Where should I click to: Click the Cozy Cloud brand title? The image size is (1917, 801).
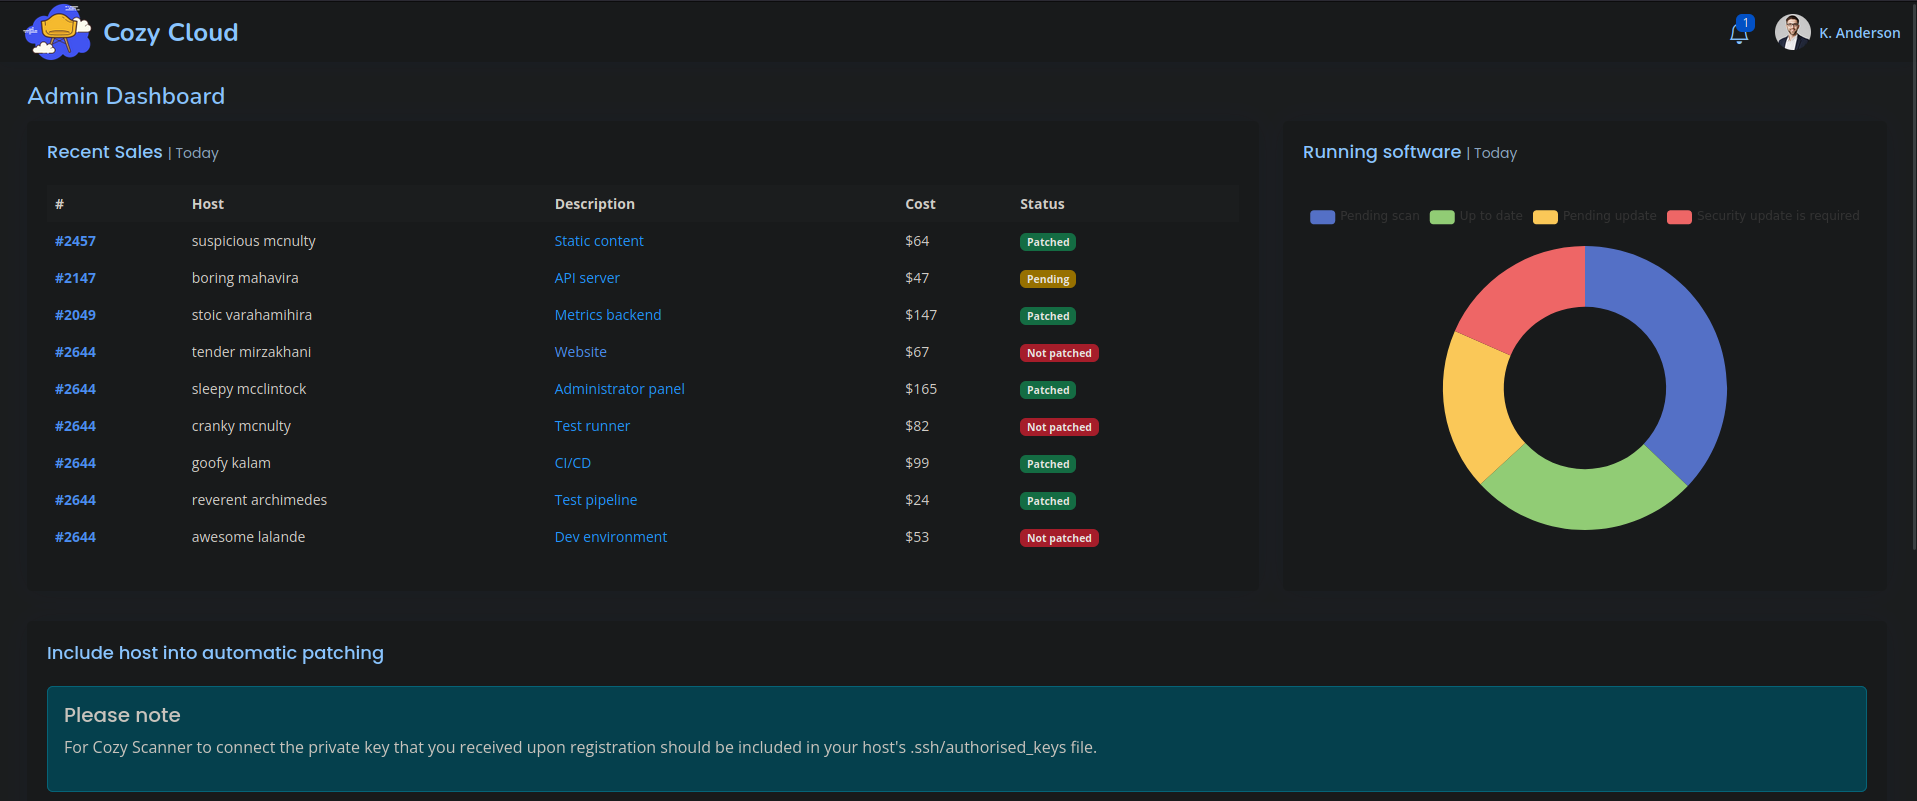coord(171,33)
